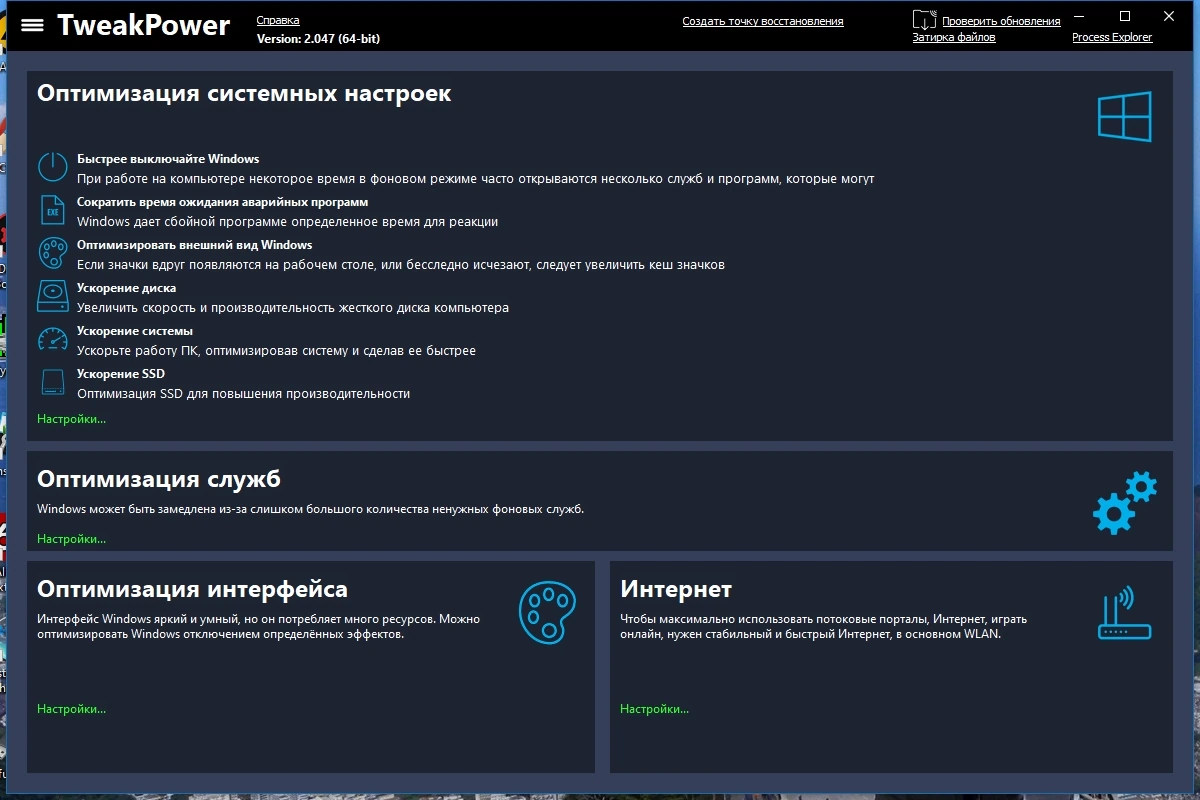Click the Windows logo icon in system settings panel

pos(1125,116)
